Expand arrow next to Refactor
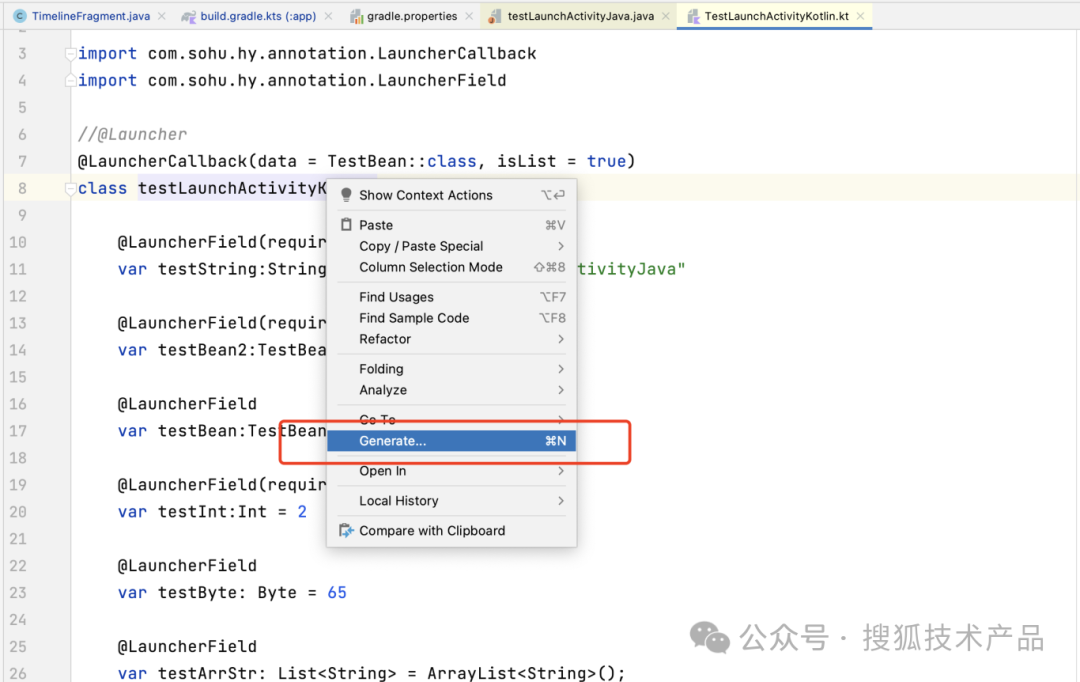This screenshot has width=1080, height=682. tap(561, 339)
